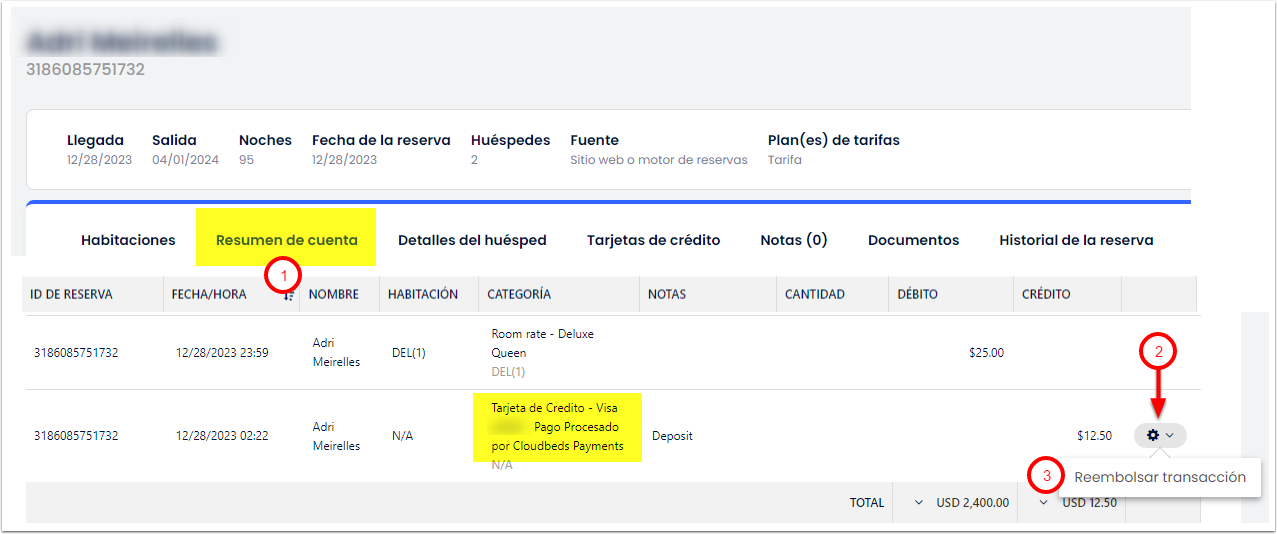Switch to the Documentos tab
1277x534 pixels.
point(913,240)
